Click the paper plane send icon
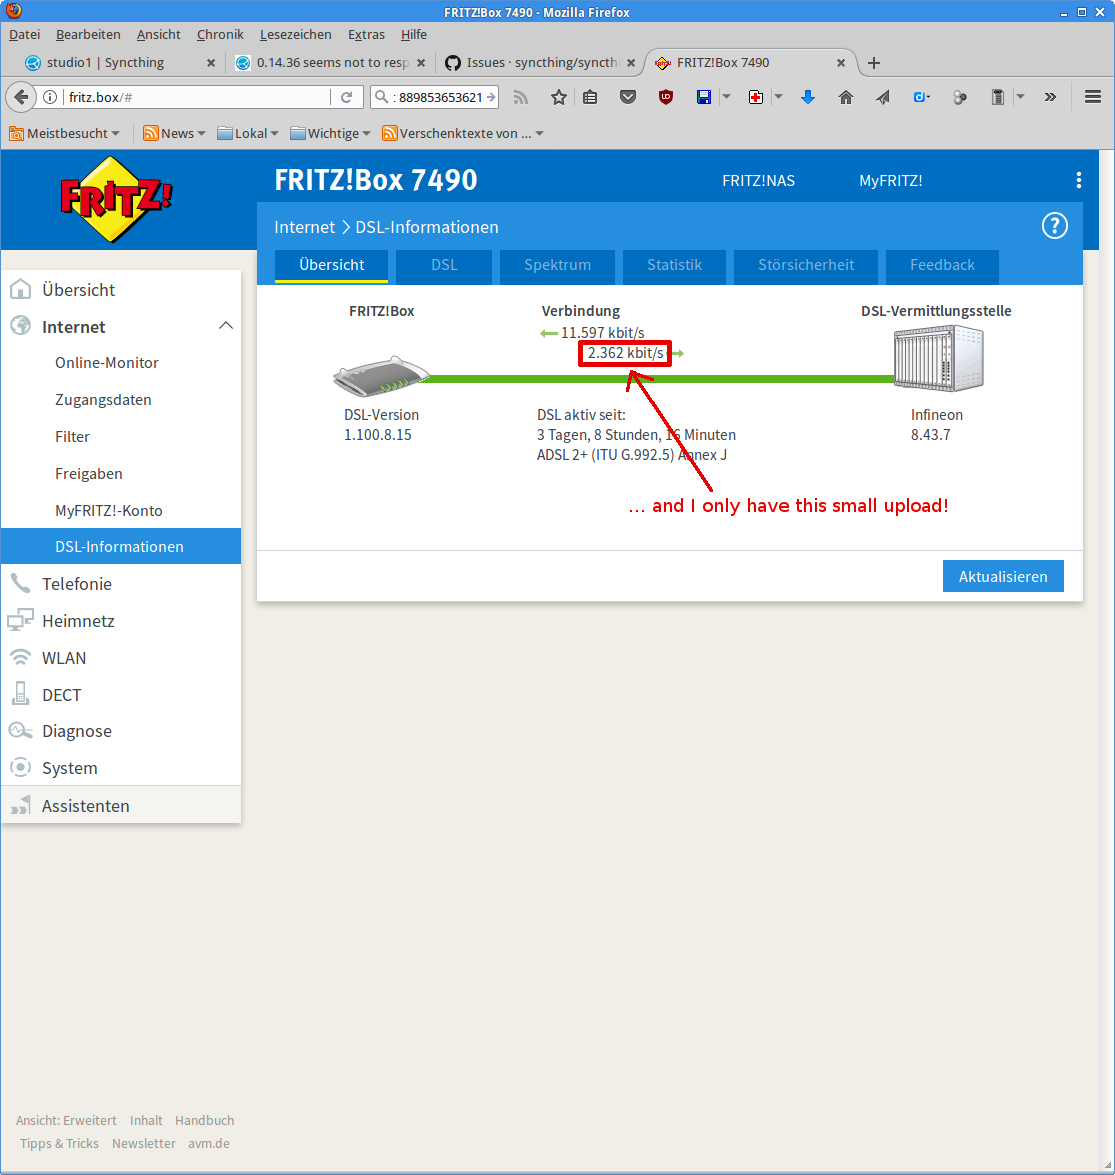1115x1175 pixels. tap(883, 97)
